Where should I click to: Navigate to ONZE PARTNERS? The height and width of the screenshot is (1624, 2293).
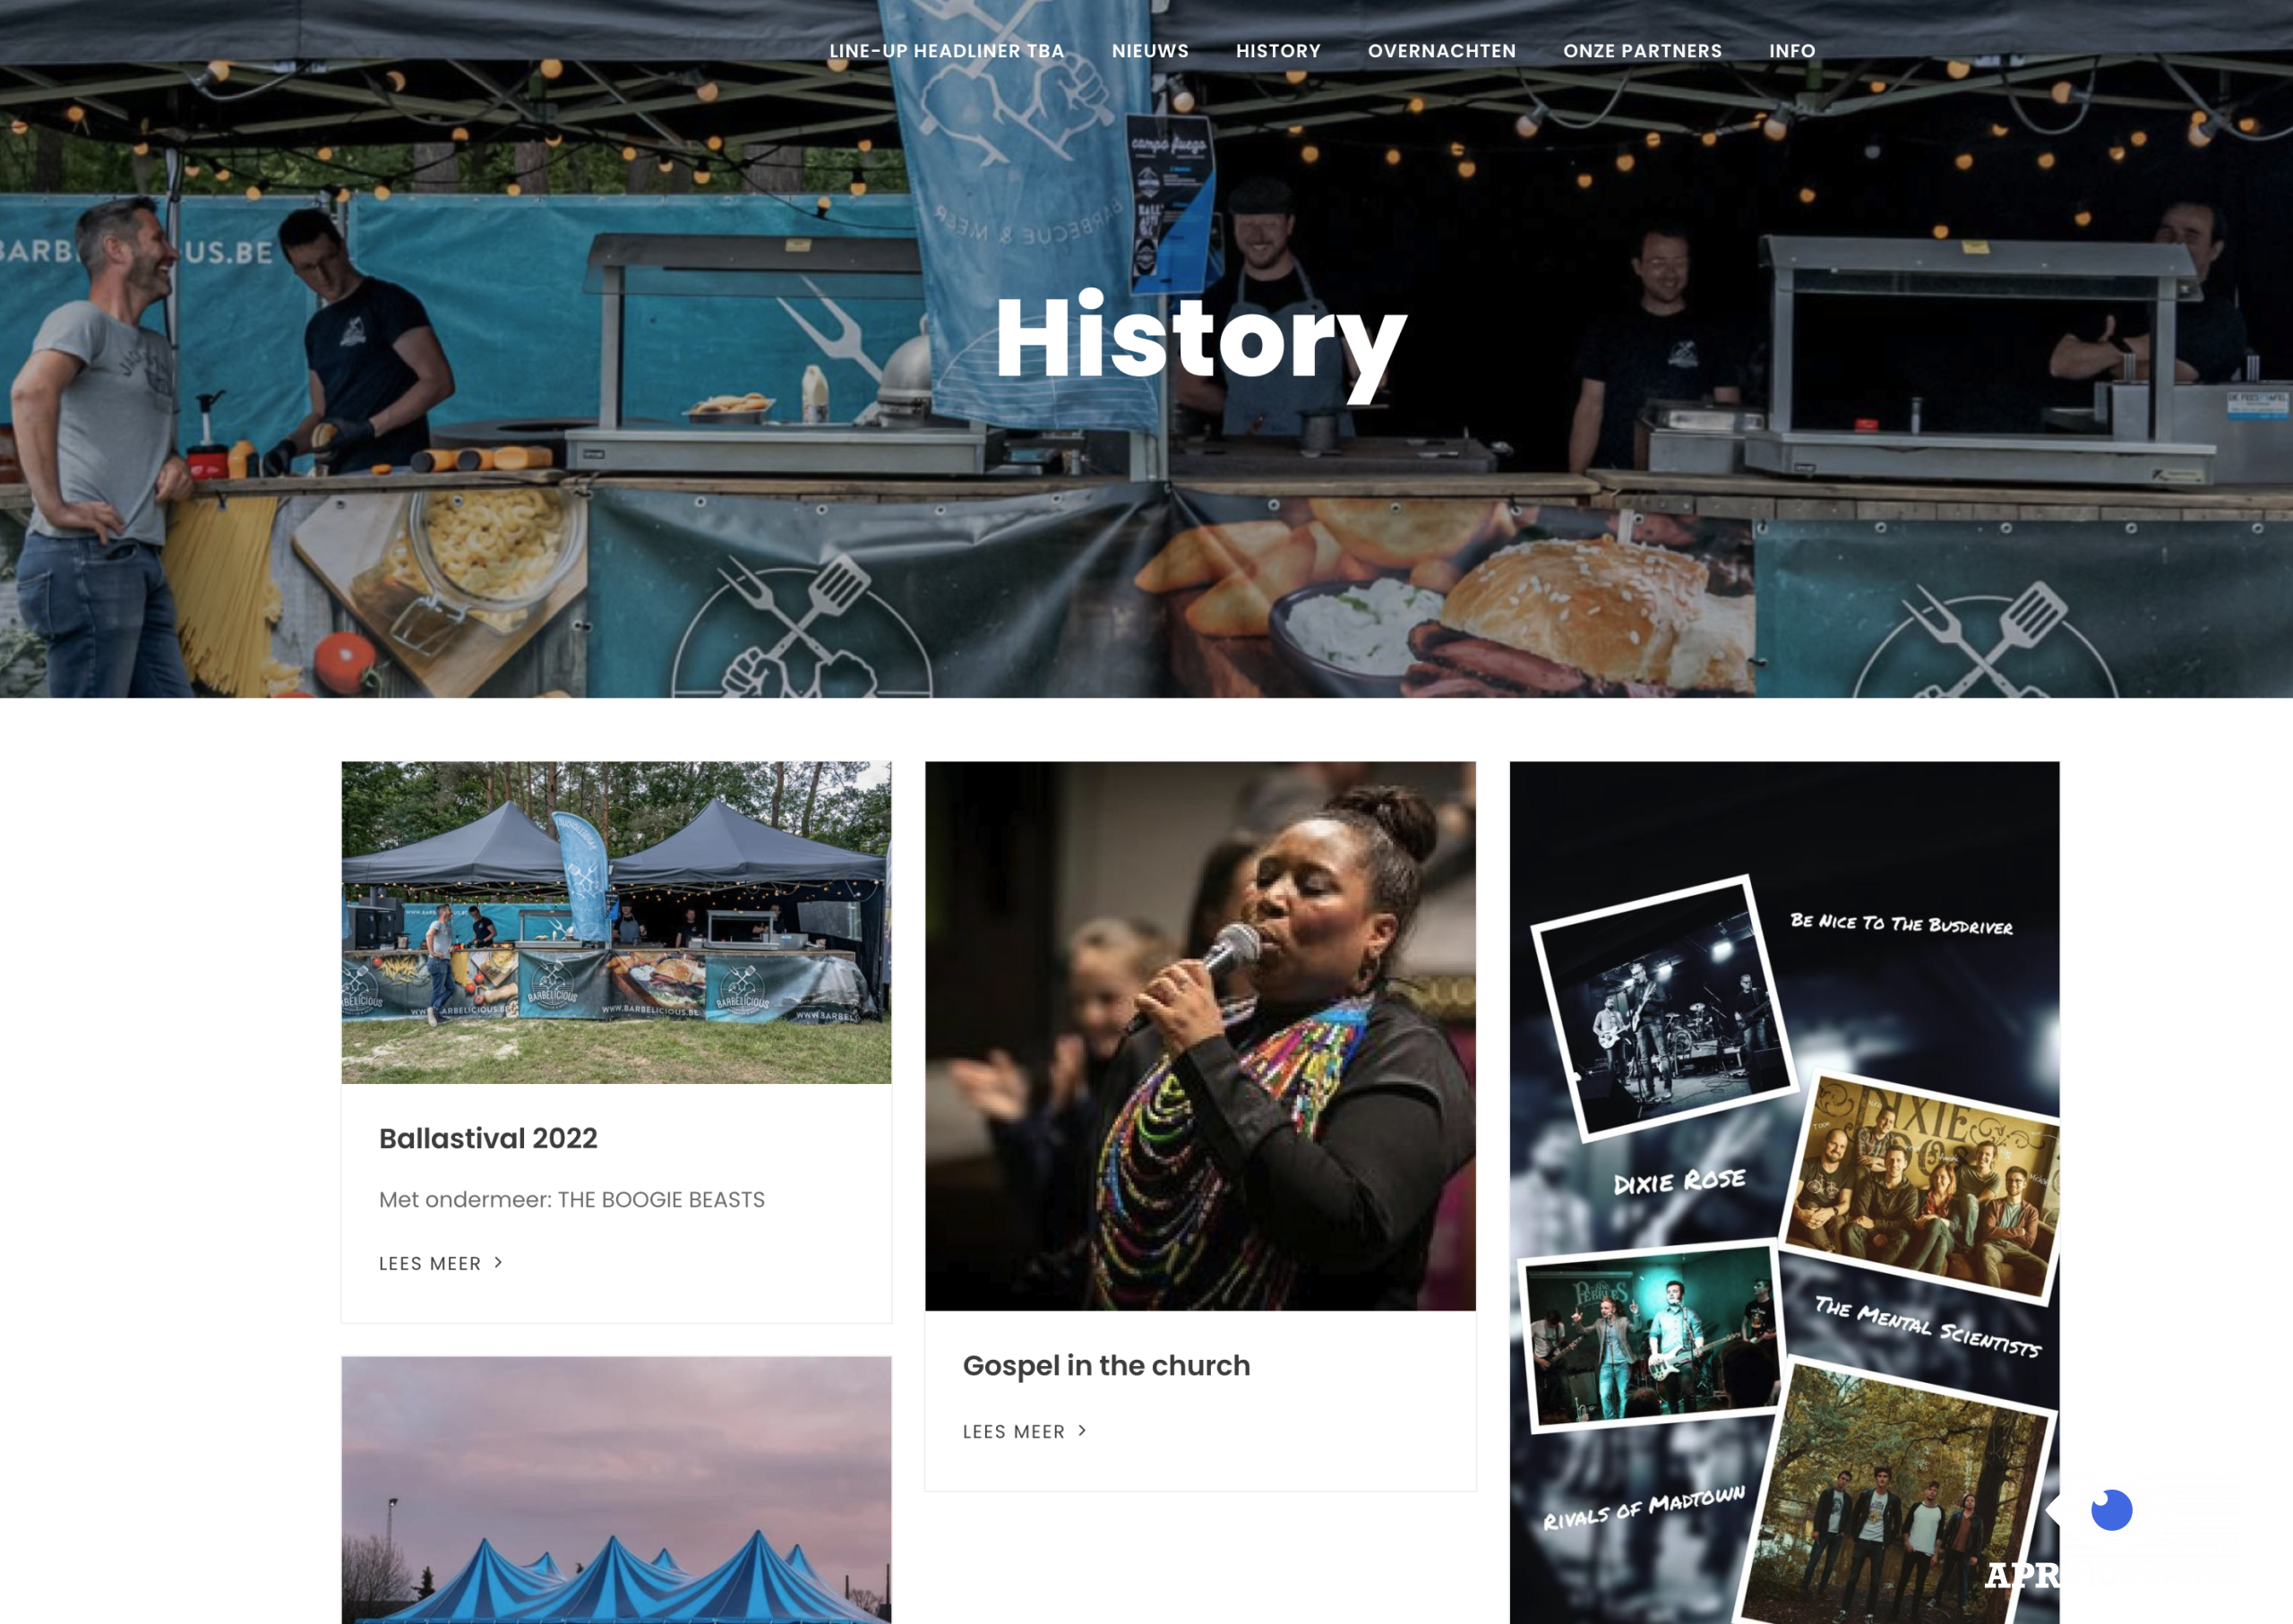(1642, 51)
